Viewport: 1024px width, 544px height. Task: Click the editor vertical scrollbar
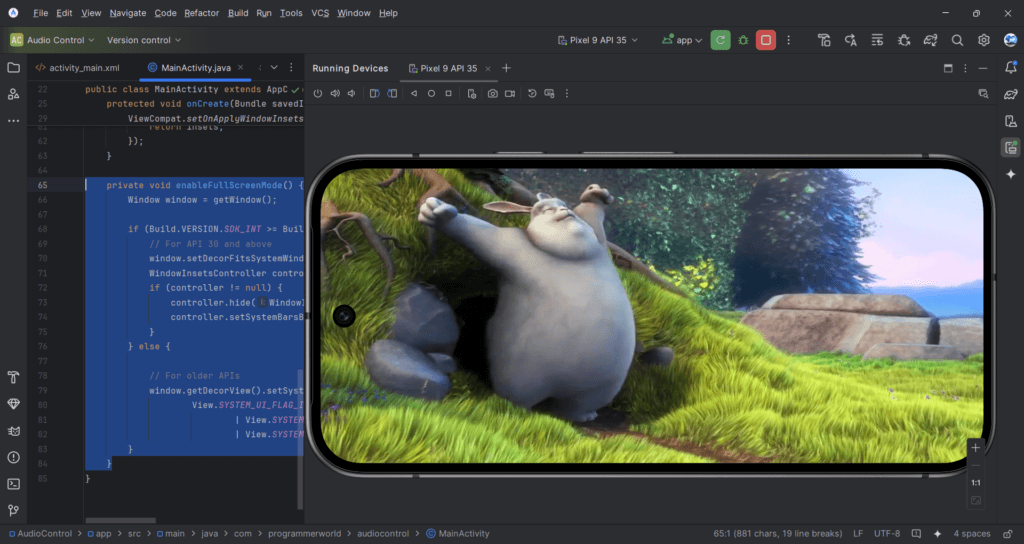[x=300, y=439]
